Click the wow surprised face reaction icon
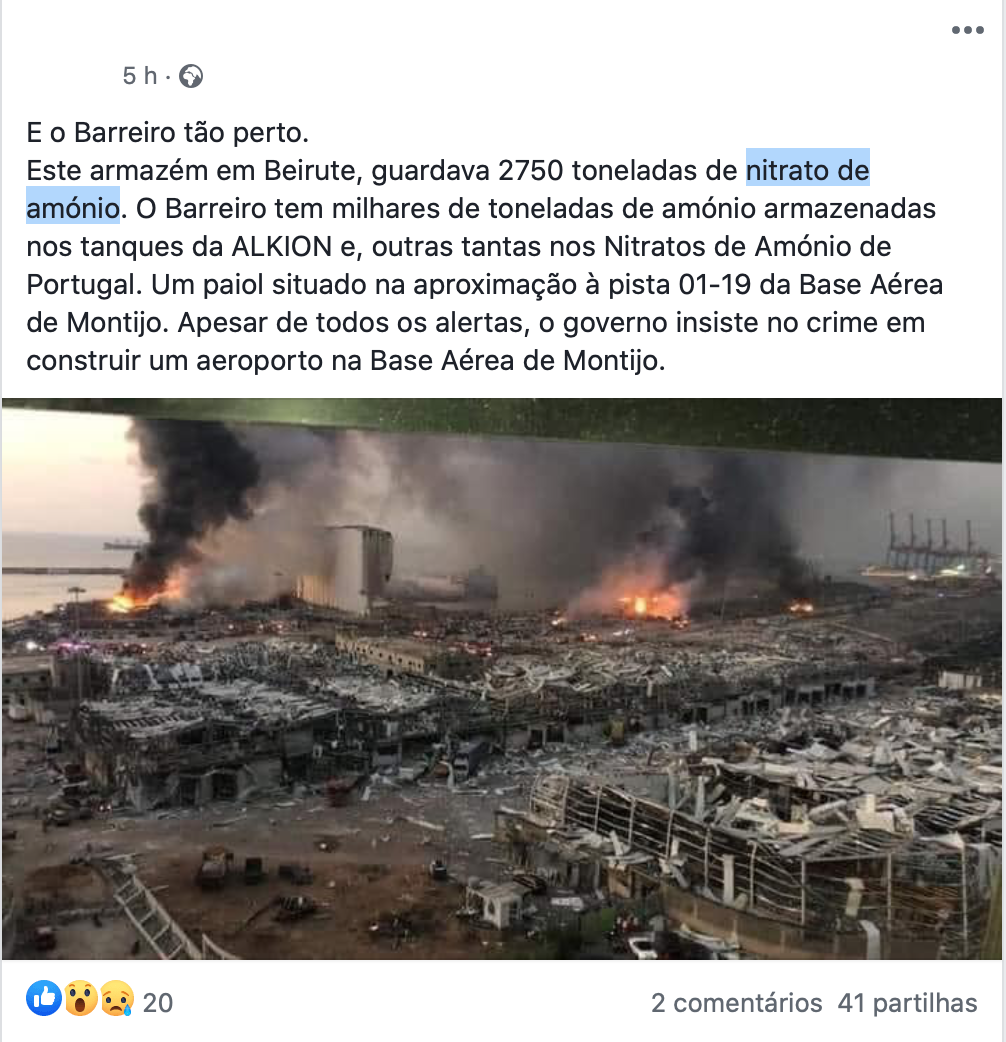 coord(80,998)
